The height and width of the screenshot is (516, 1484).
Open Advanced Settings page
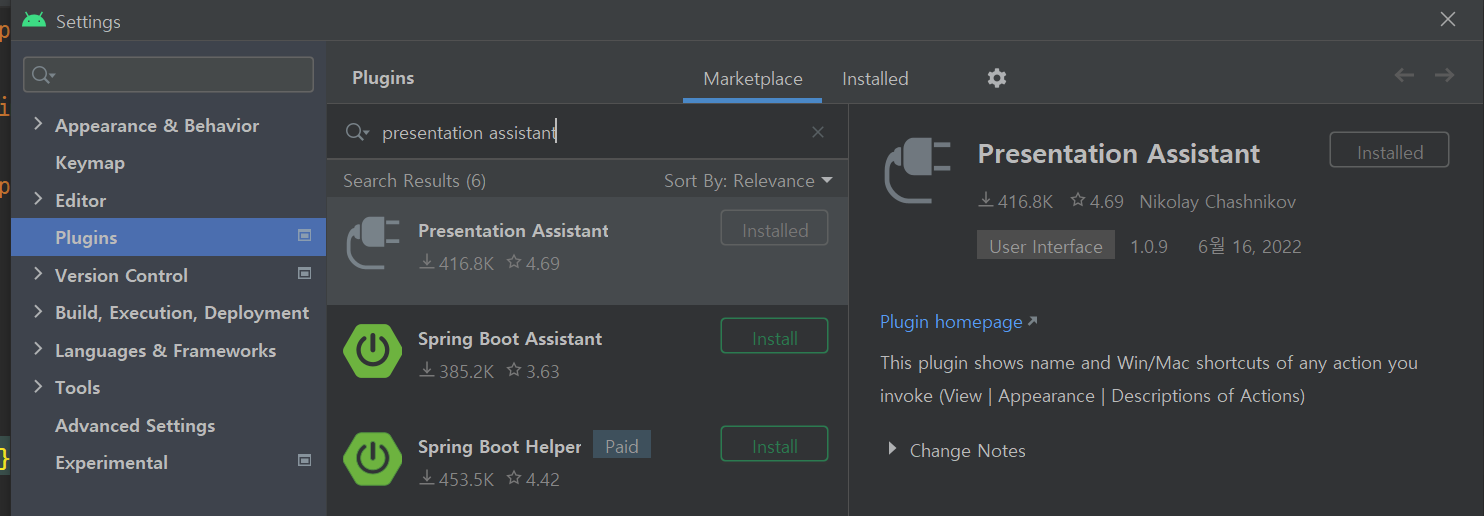(x=135, y=425)
